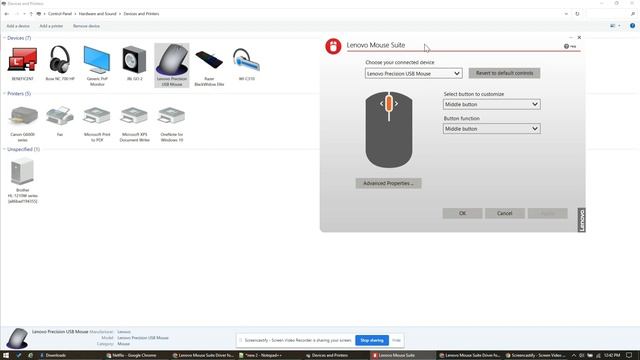Click Cancel in Lenovo Mouse Suite
Viewport: 640px width, 360px height.
[504, 213]
